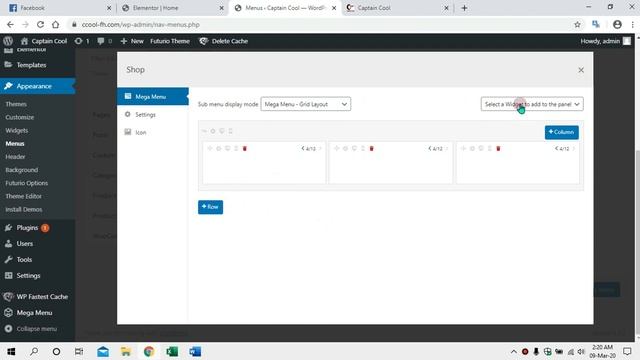Open Plugins in WordPress sidebar
The image size is (640, 360).
coord(38,228)
